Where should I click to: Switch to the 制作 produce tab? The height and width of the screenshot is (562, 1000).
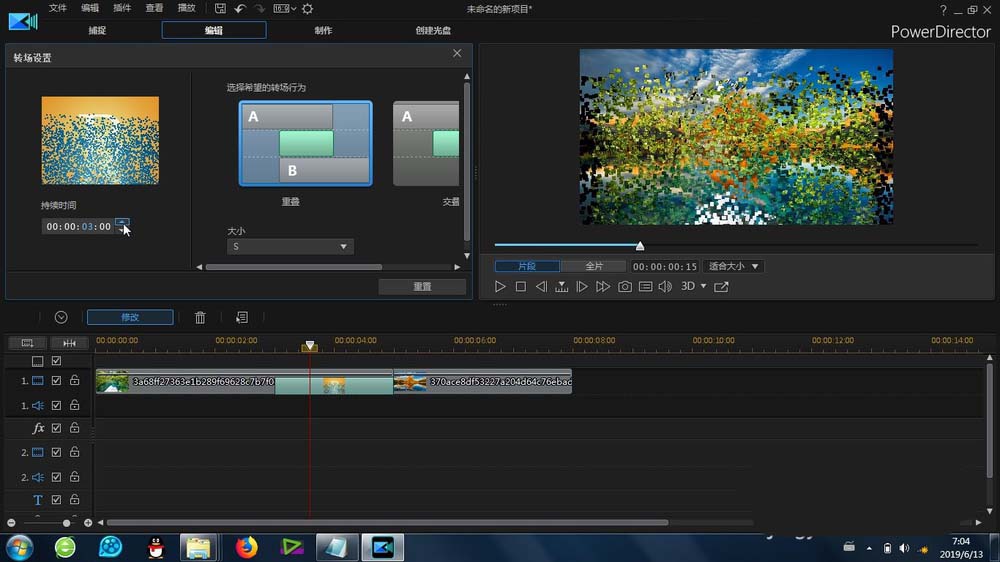(323, 30)
